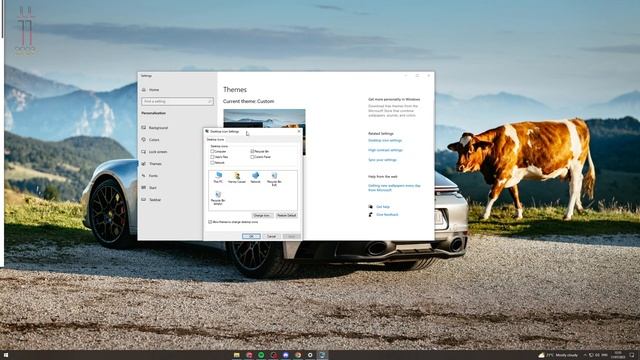Open Discord from the taskbar

pyautogui.click(x=286, y=355)
